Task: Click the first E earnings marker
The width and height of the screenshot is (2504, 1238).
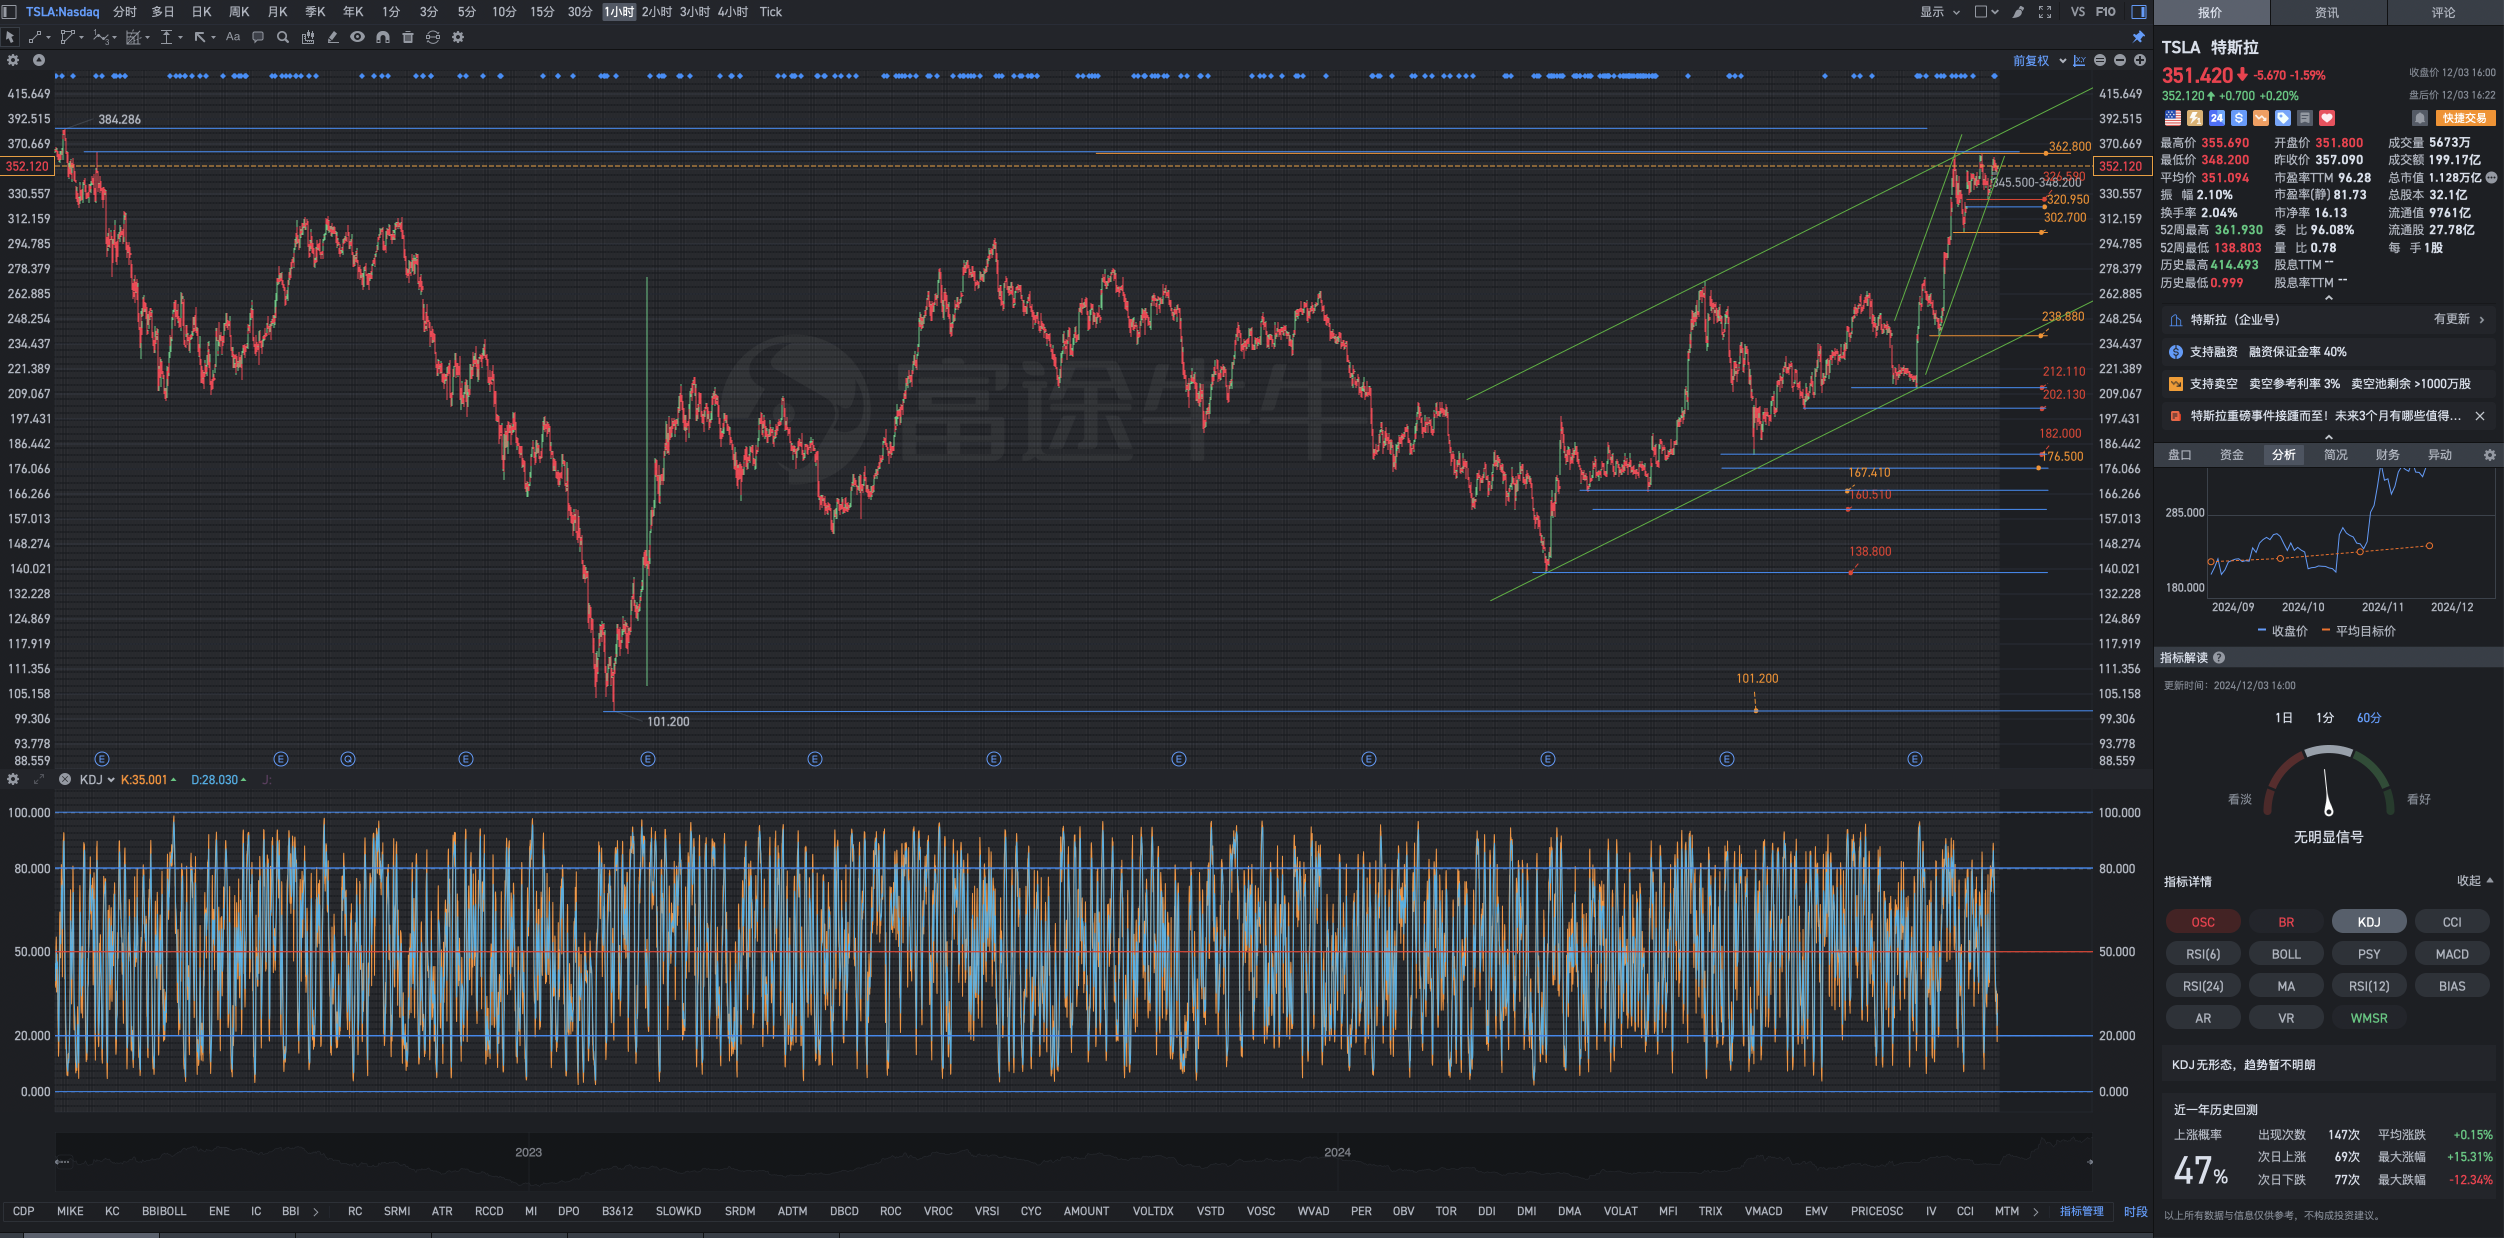Action: click(x=102, y=759)
